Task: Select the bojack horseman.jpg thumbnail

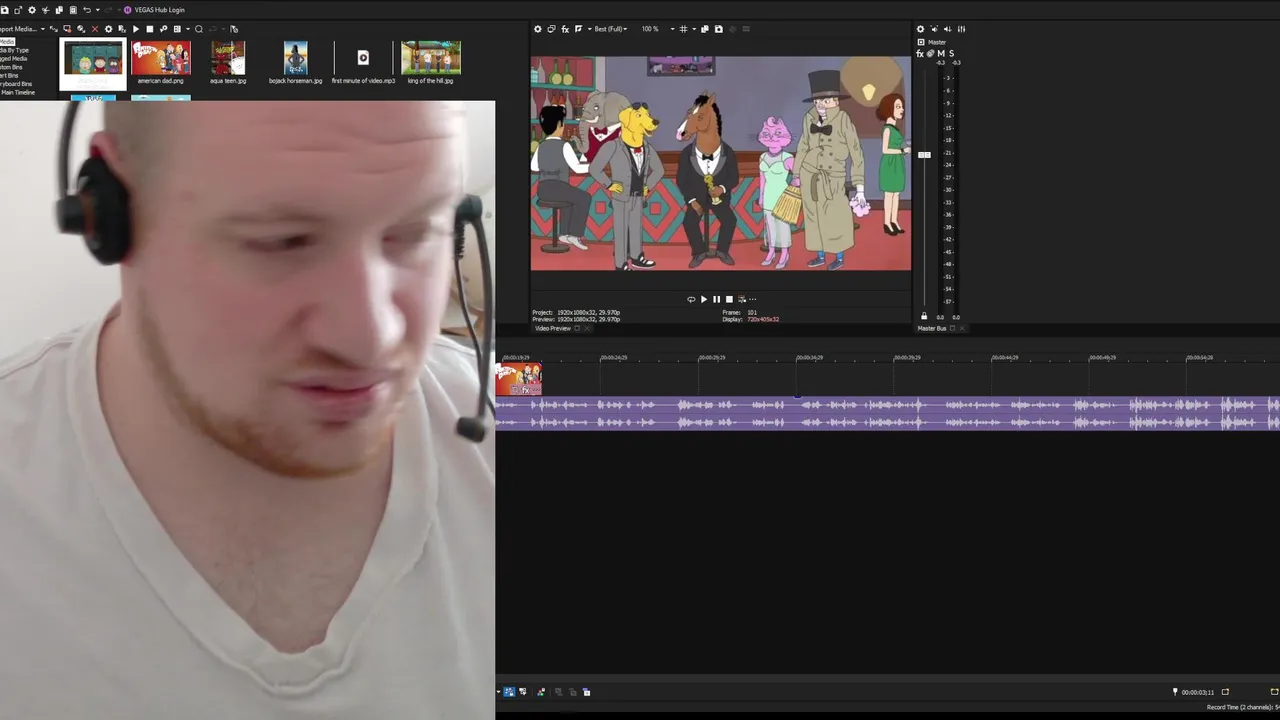Action: coord(295,58)
